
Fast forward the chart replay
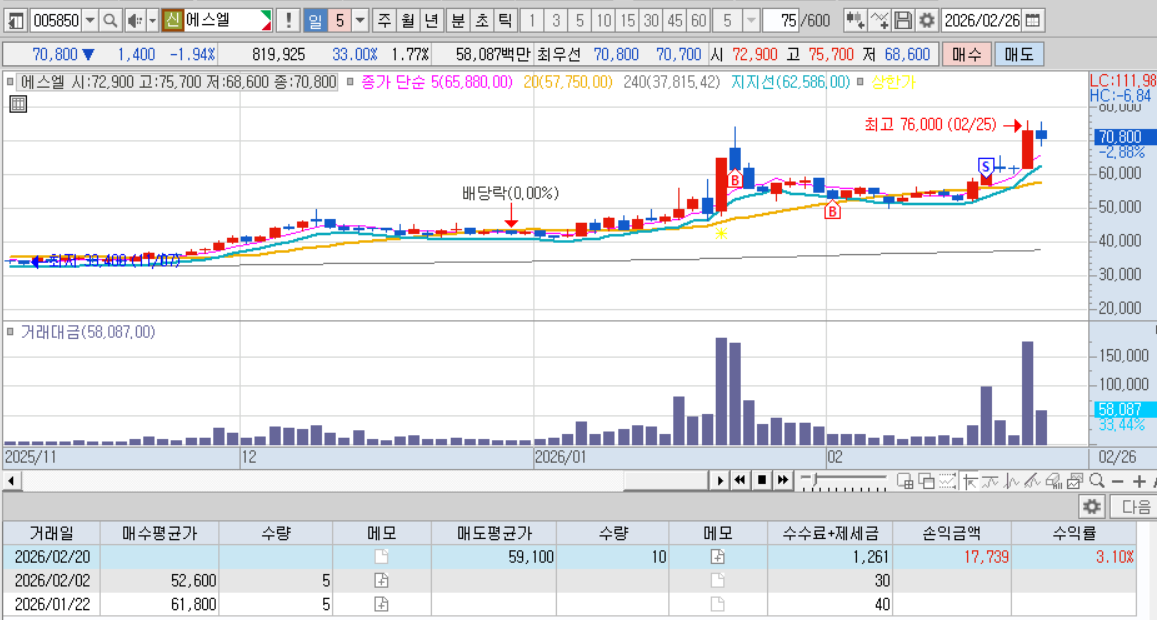(x=782, y=480)
